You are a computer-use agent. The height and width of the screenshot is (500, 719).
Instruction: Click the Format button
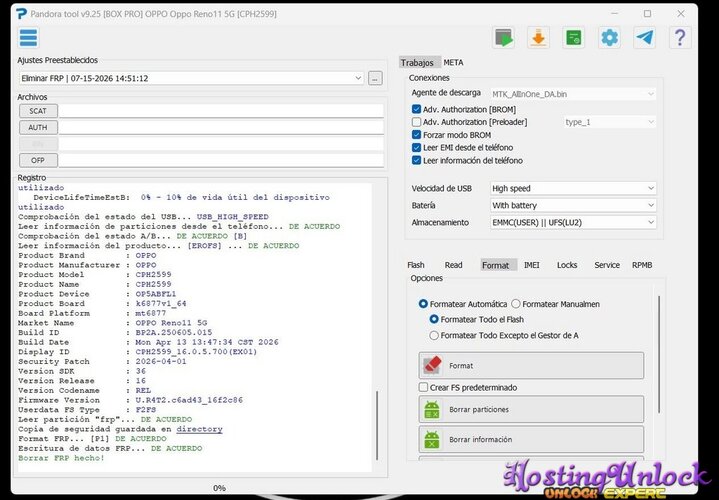(x=531, y=366)
